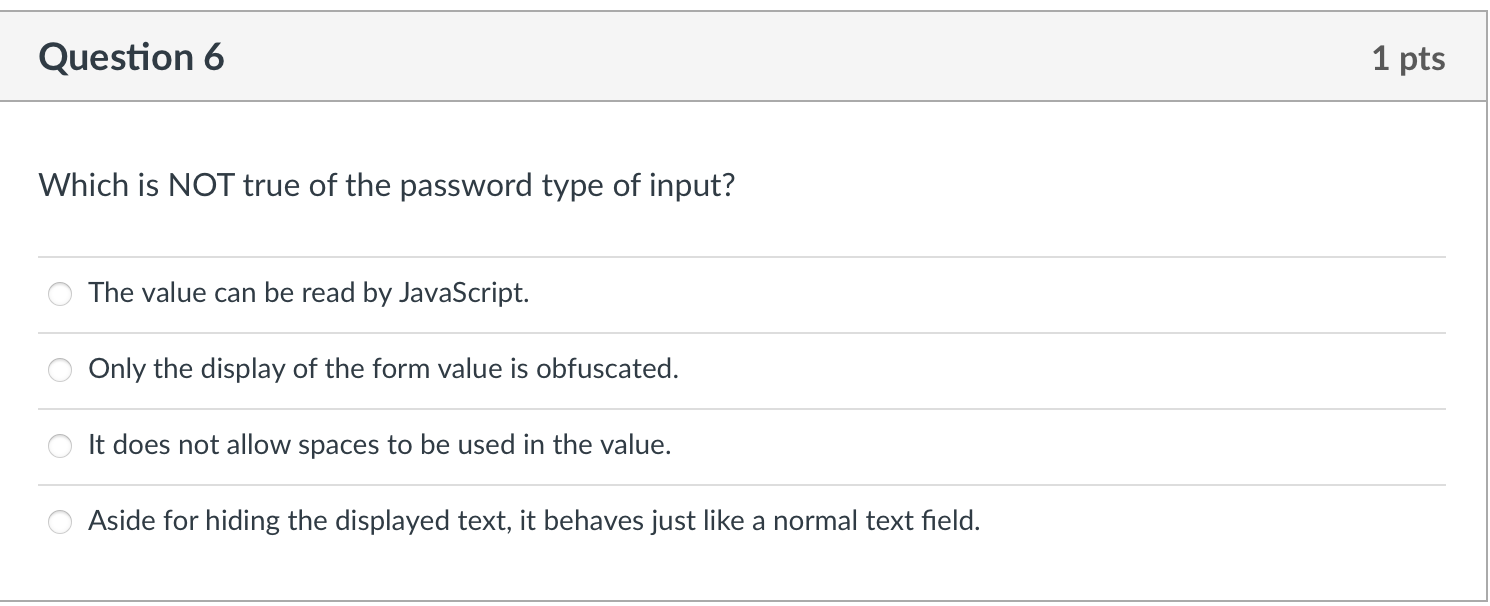Select the radio button for 'The value can be read by JavaScript'

[61, 294]
